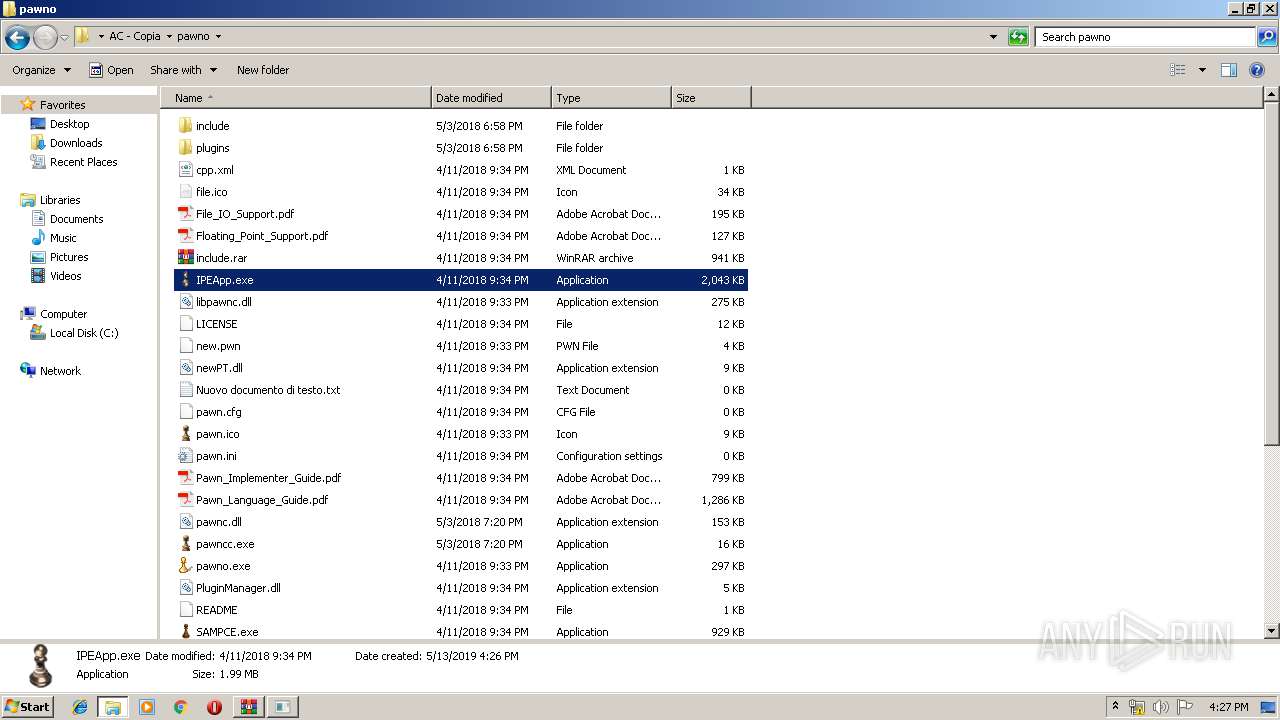1280x720 pixels.
Task: Open the recent pages dropdown arrow
Action: (64, 38)
